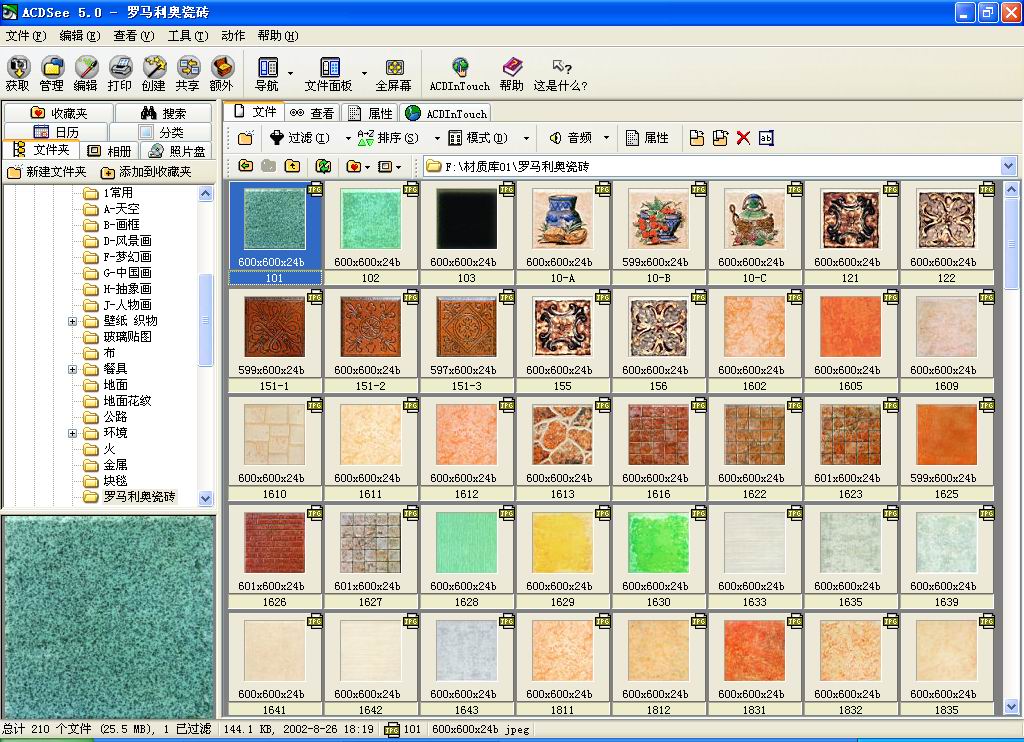This screenshot has height=742, width=1024.
Task: Open the 工具 menu
Action: click(187, 36)
